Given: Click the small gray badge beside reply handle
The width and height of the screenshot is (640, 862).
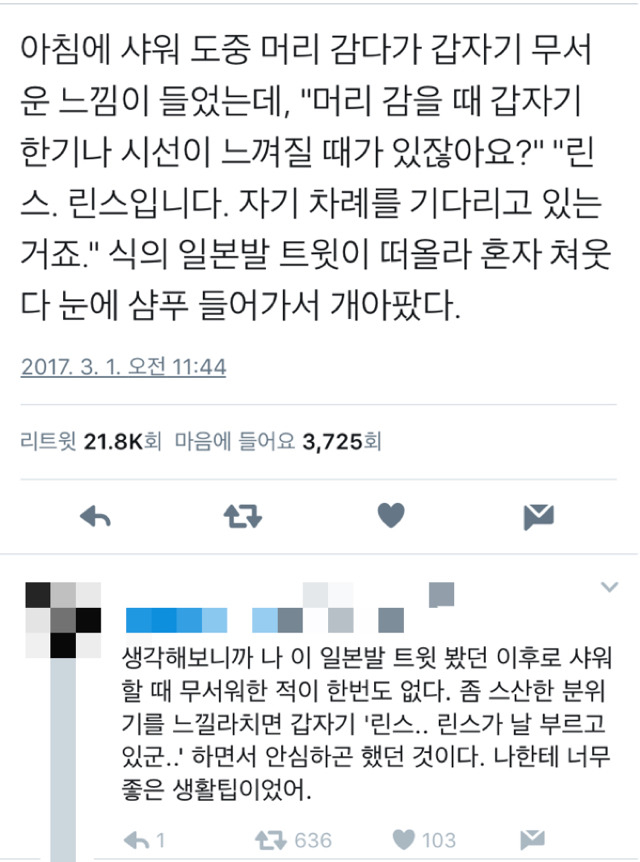Looking at the screenshot, I should coord(442,594).
